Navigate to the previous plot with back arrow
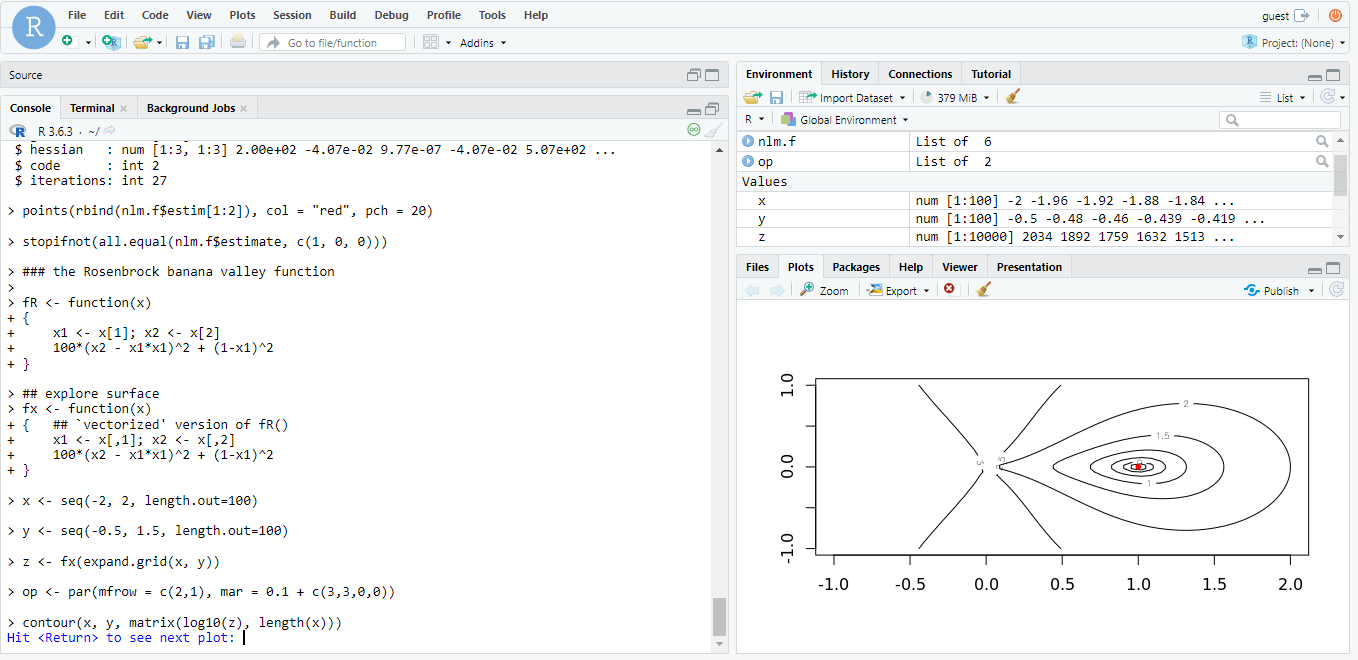 750,290
